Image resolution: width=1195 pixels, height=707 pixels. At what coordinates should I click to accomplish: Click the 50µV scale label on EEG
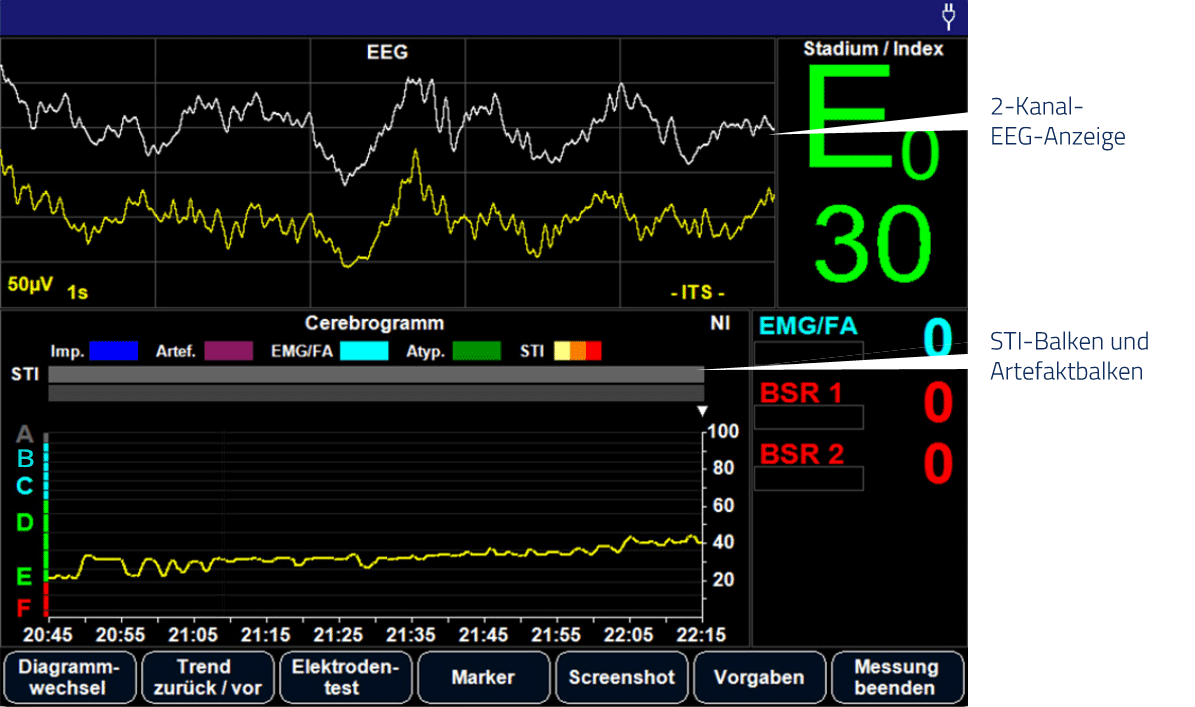click(30, 284)
